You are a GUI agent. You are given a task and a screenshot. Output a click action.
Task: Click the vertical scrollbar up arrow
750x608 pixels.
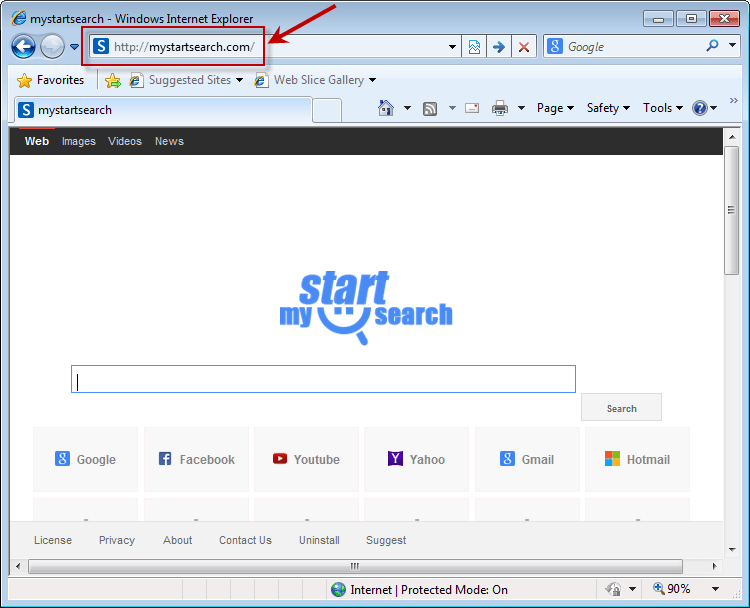click(732, 137)
